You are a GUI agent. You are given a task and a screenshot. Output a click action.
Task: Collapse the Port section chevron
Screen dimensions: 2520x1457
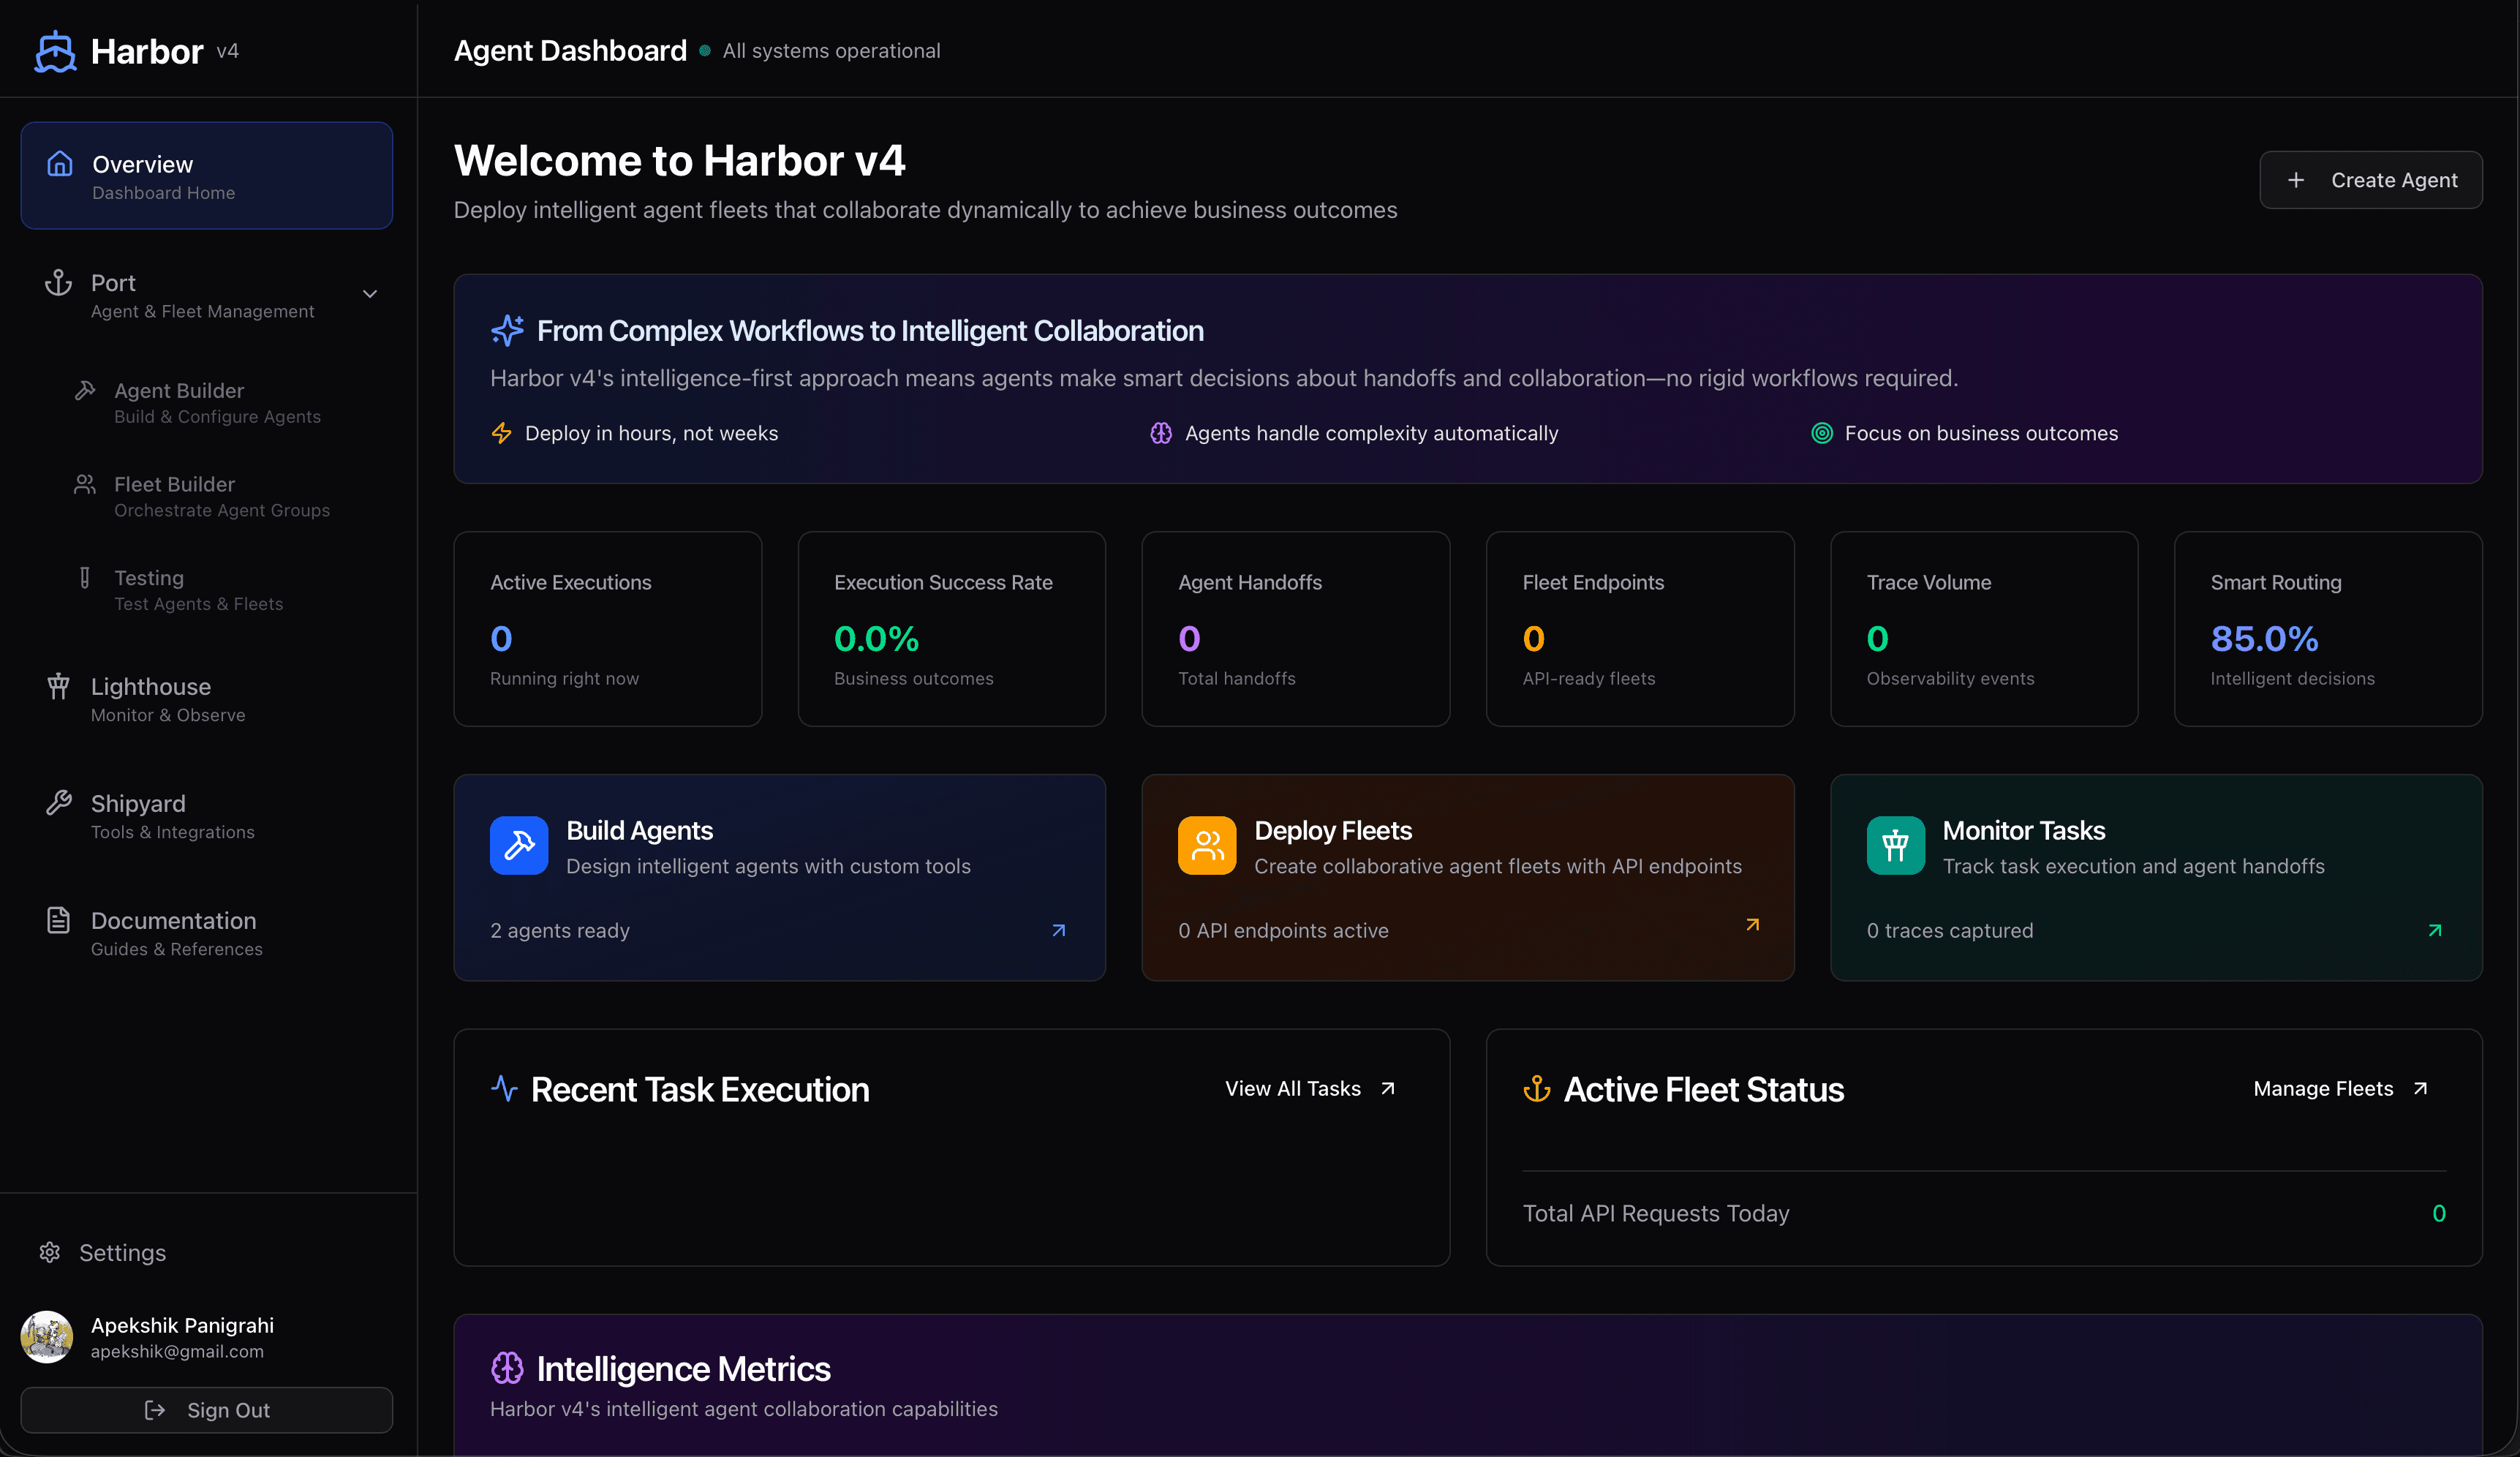[369, 294]
